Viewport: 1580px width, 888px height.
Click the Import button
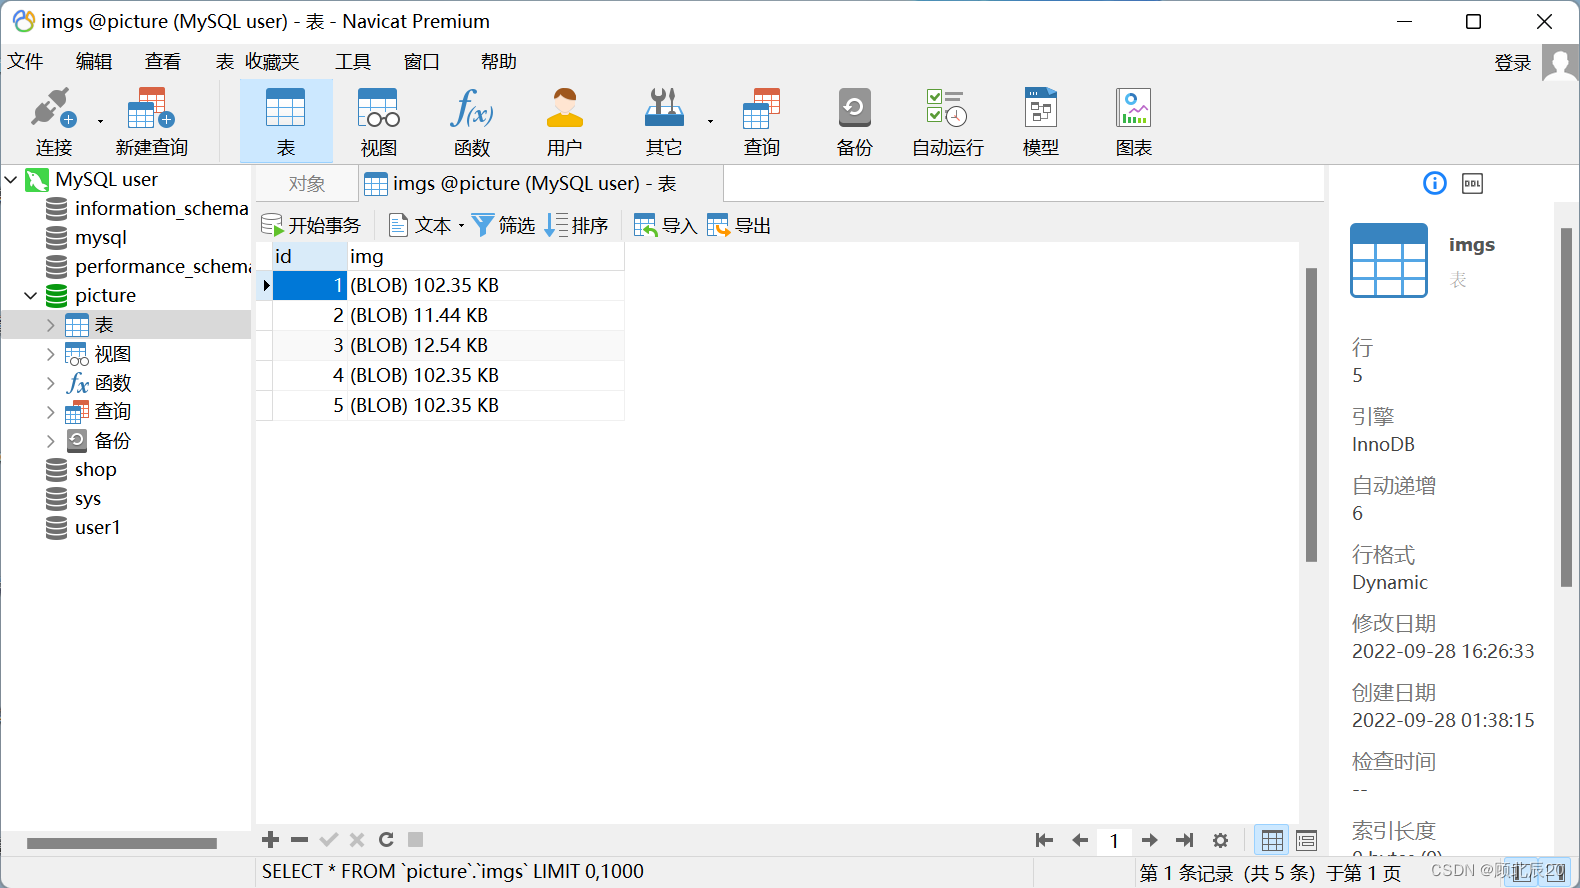coord(665,225)
